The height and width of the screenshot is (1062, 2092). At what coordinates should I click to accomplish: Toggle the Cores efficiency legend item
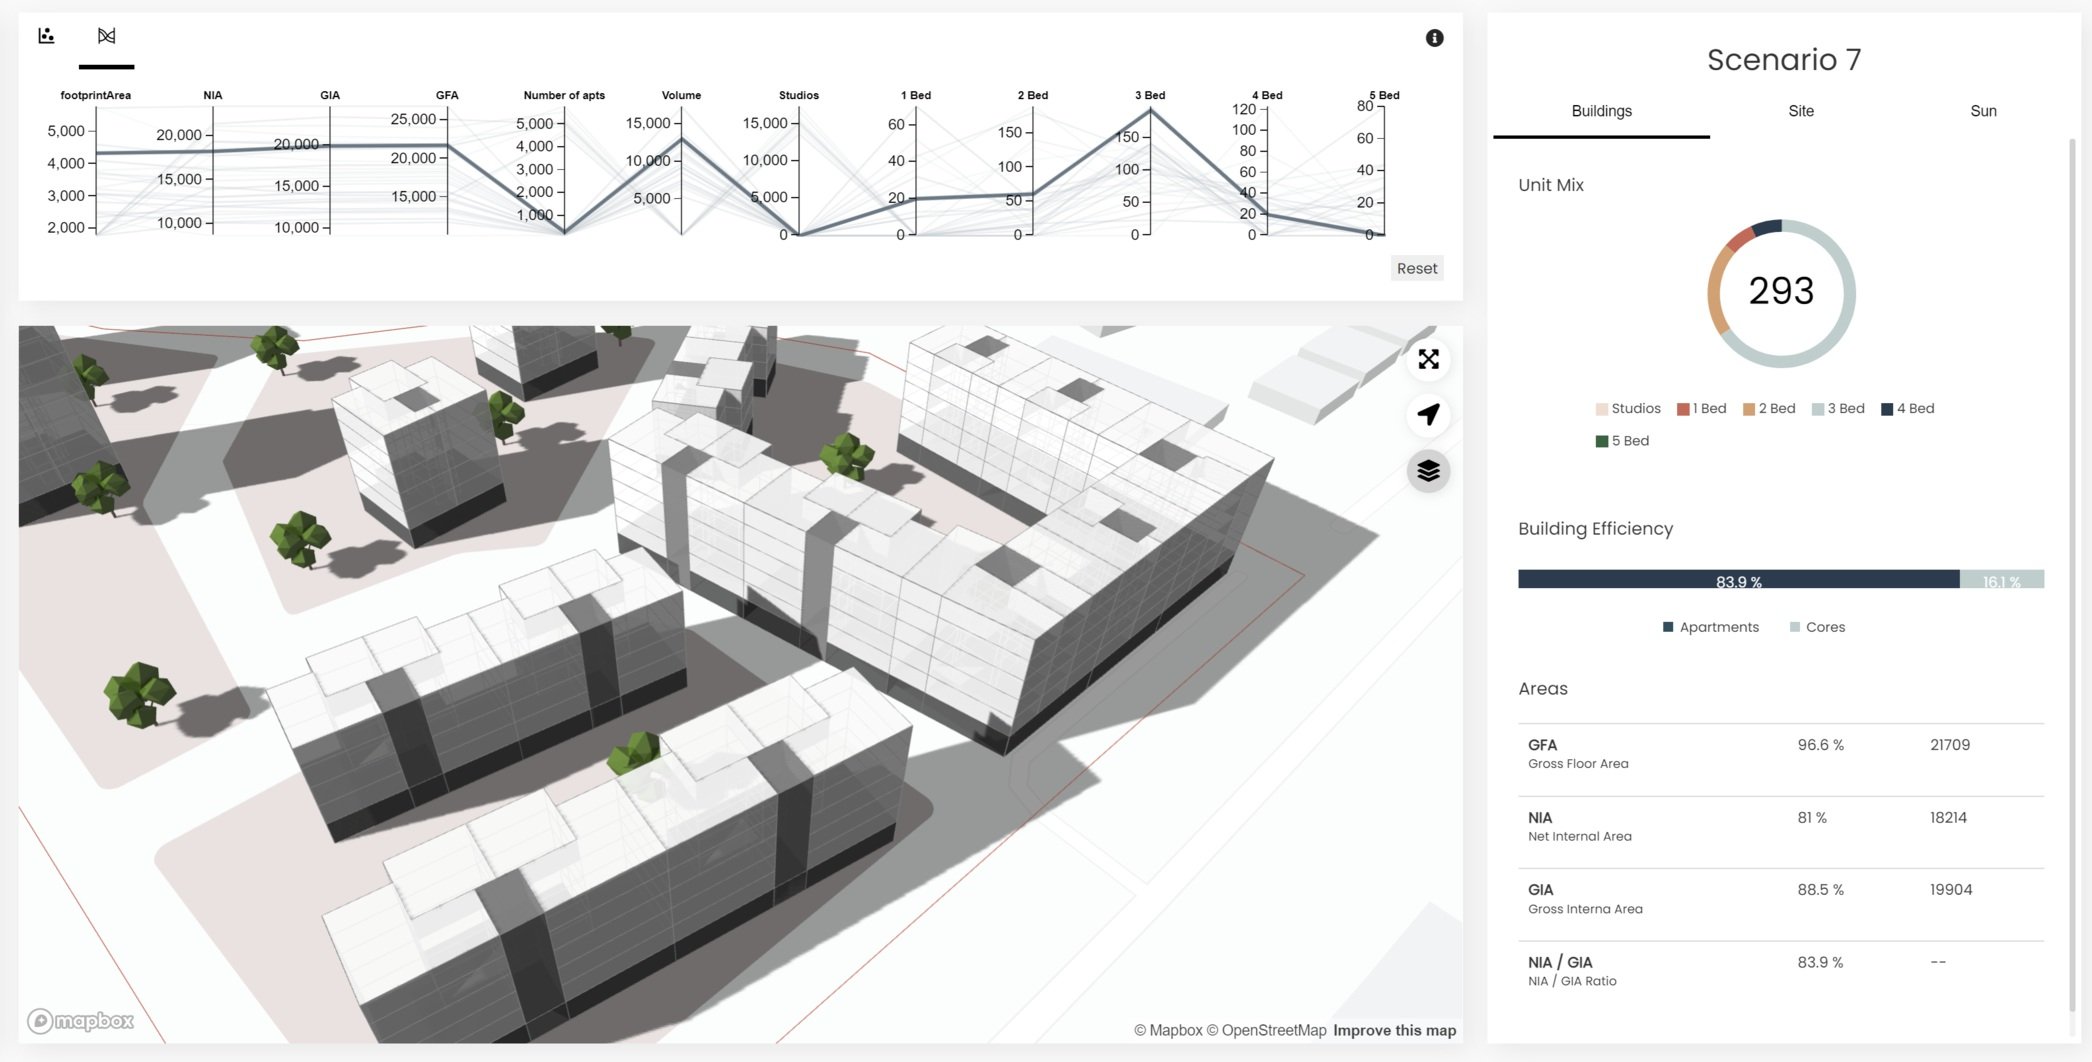point(1818,627)
